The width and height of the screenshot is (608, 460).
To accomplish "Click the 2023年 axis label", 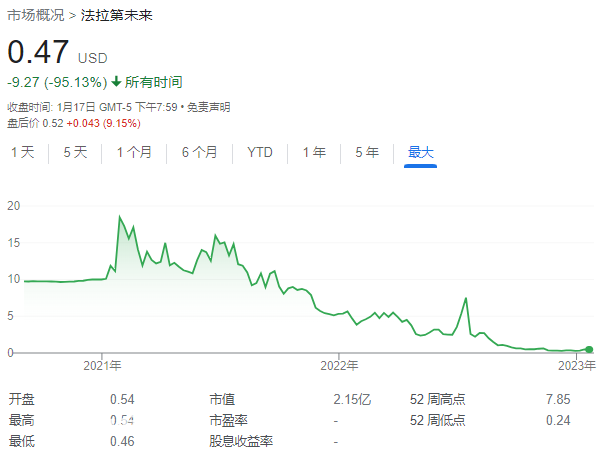I will pyautogui.click(x=577, y=365).
